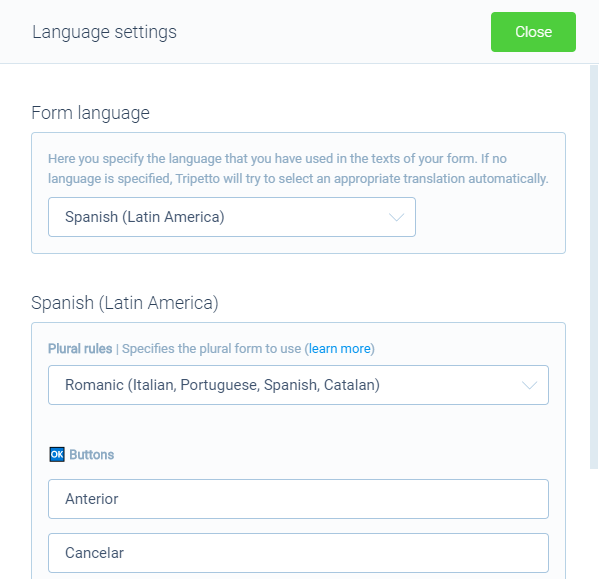Click the Form language heading
599x579 pixels.
click(91, 113)
